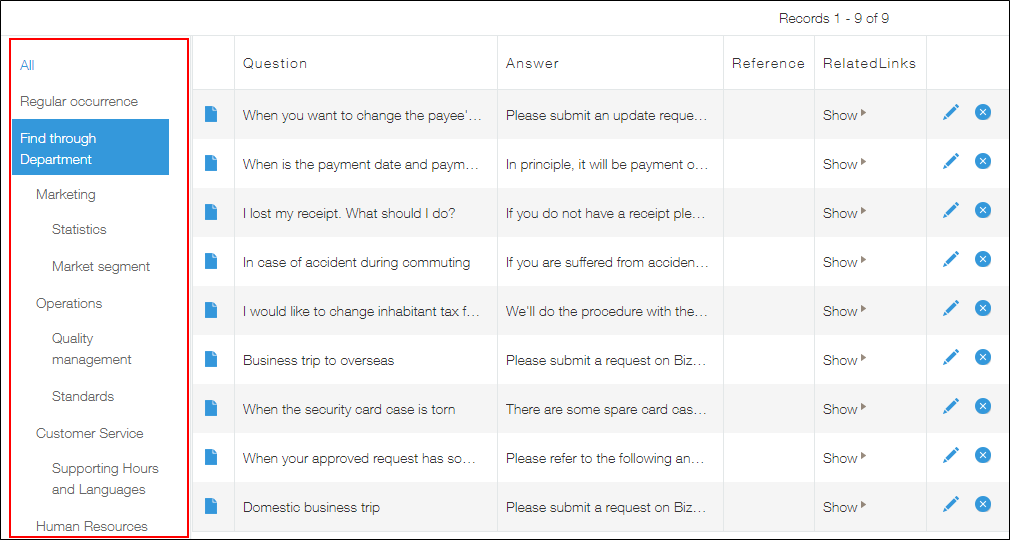
Task: Show related links for Domestic business trip
Action: tap(844, 507)
